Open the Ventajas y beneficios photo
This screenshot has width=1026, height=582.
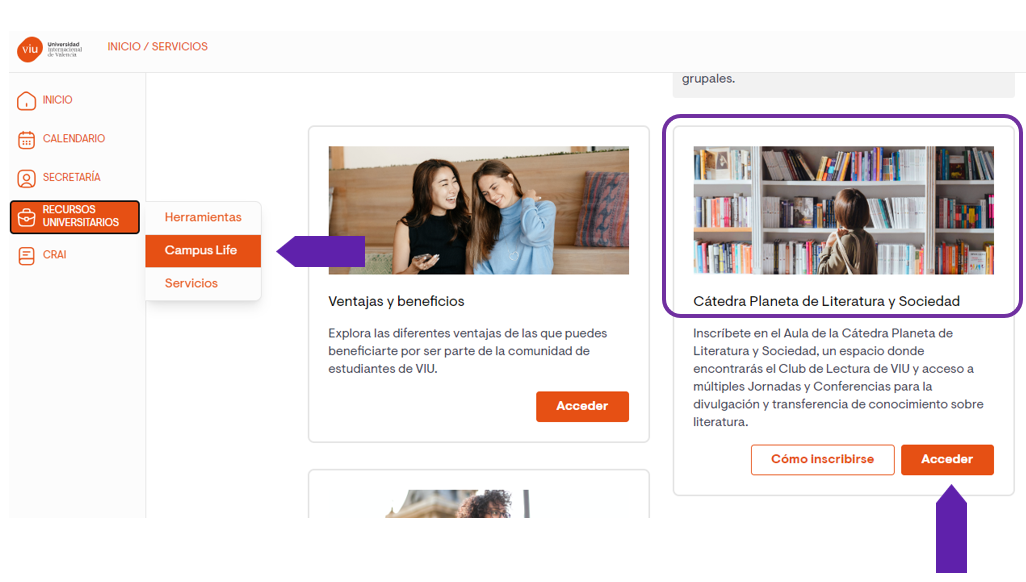(x=478, y=210)
